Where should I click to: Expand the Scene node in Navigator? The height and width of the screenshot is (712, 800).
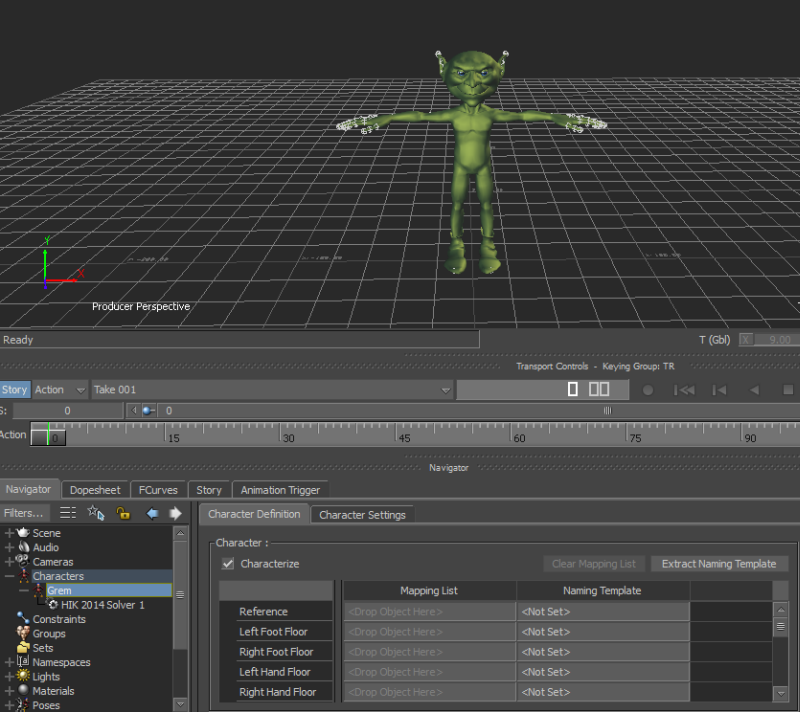click(10, 533)
